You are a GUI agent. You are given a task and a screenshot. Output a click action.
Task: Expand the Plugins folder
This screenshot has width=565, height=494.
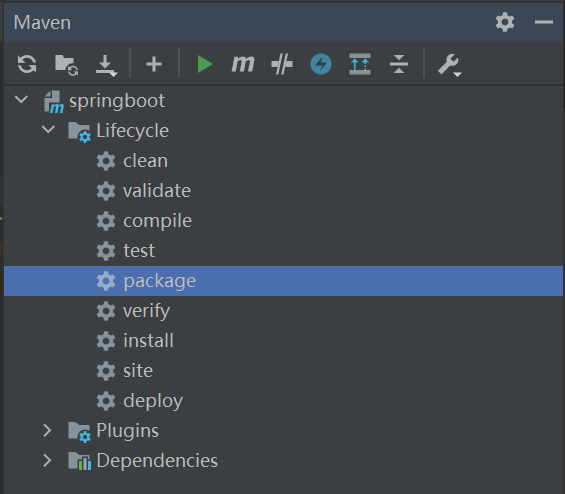click(x=47, y=430)
